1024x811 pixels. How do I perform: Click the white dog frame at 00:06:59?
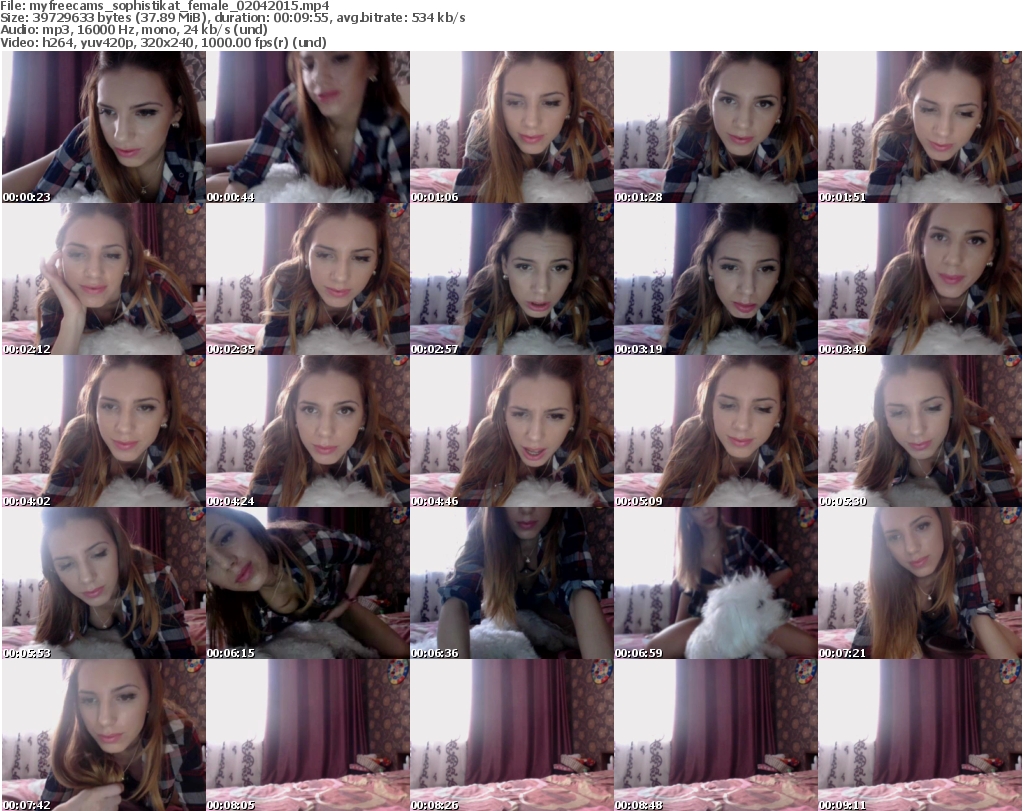[716, 583]
